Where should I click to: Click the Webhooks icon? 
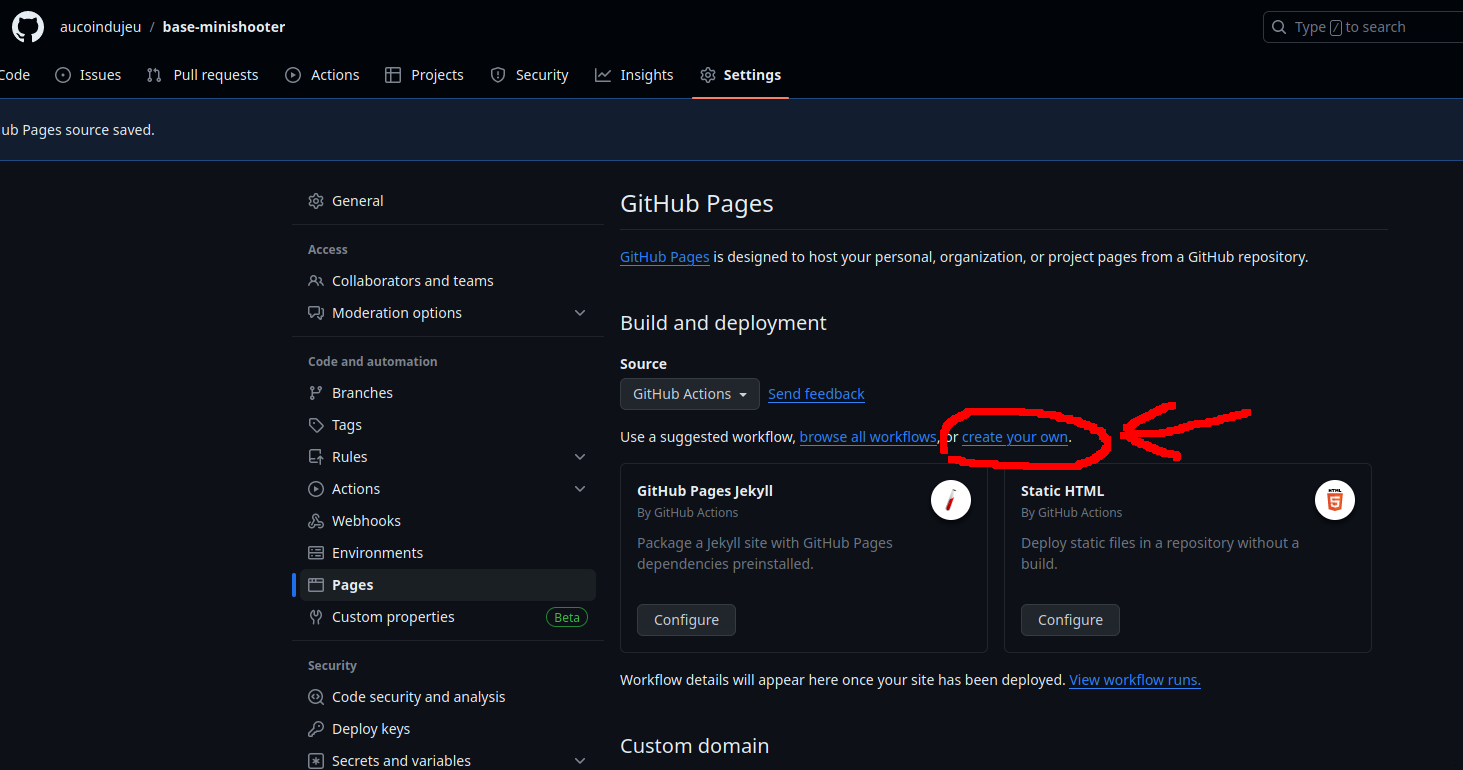(316, 521)
